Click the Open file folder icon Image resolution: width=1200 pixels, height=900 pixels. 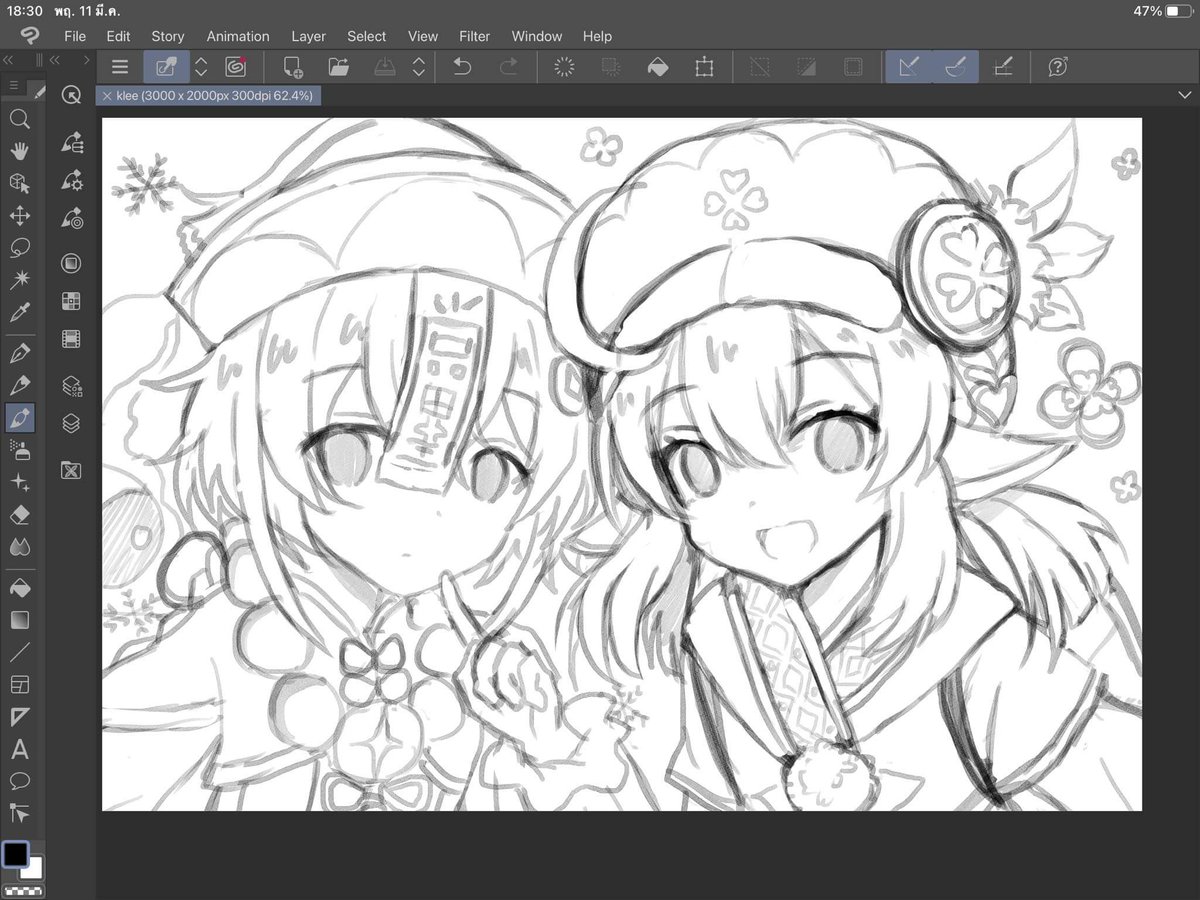pyautogui.click(x=338, y=67)
